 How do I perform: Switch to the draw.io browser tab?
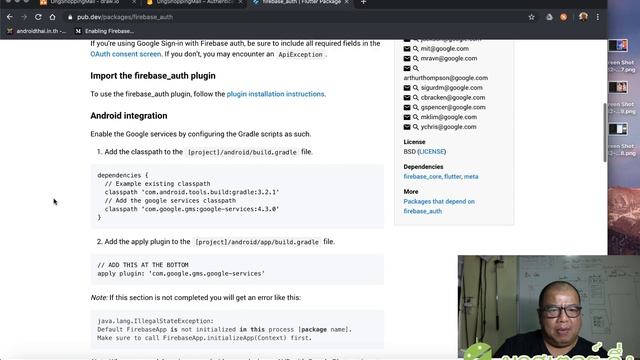tap(88, 2)
